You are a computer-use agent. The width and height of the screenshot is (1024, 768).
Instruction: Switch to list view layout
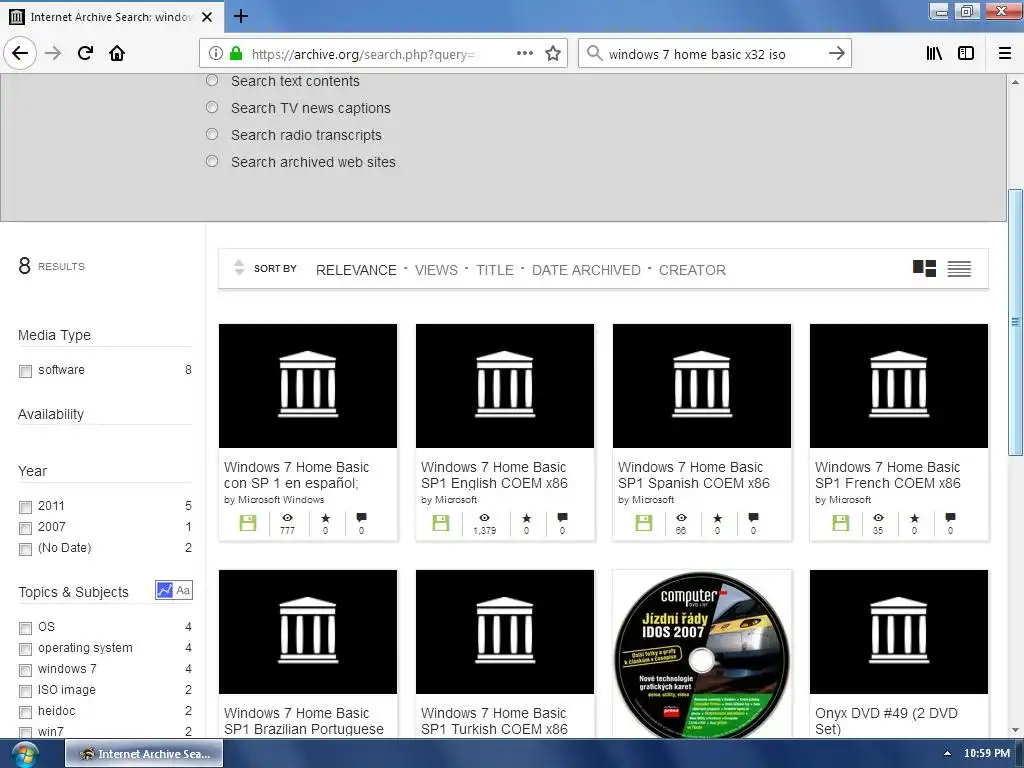959,268
